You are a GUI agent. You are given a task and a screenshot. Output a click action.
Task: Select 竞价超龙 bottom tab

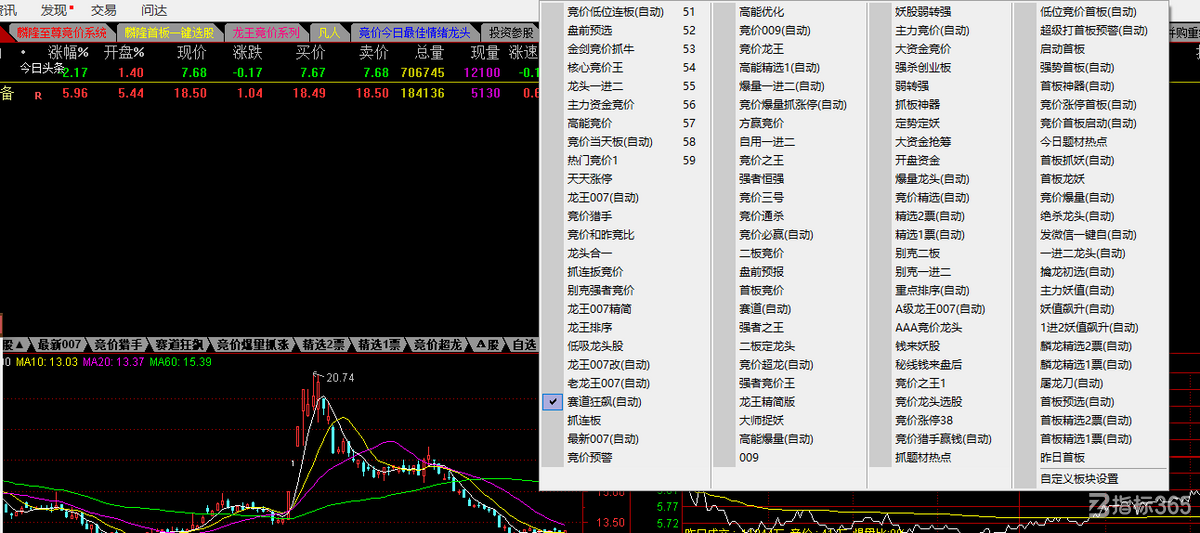pyautogui.click(x=438, y=345)
